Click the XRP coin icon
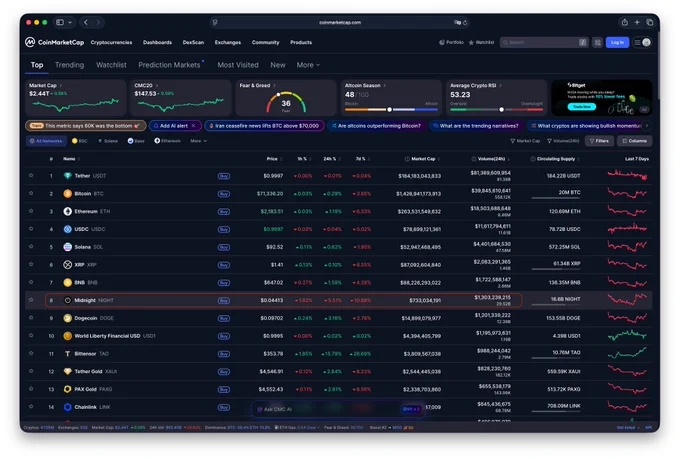The width and height of the screenshot is (680, 459). point(67,265)
